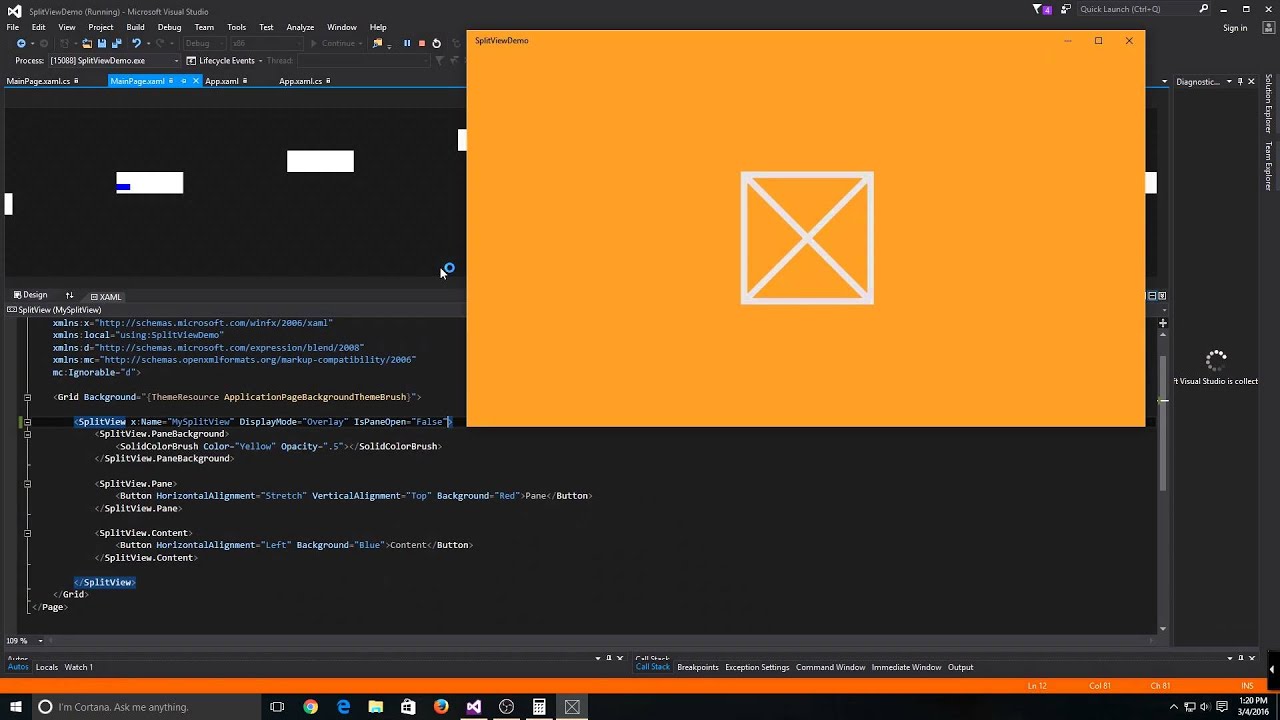Pin the Diagnostic Tools panel
Viewport: 1280px width, 720px height.
click(x=1240, y=81)
